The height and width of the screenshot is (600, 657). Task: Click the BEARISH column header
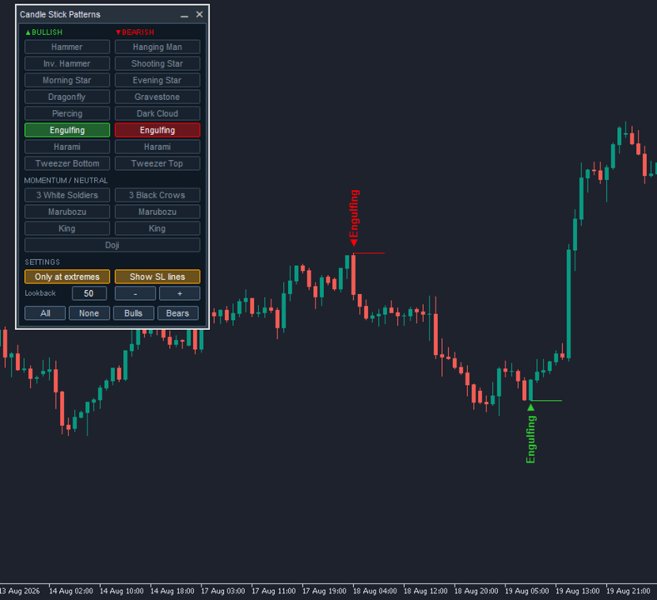tap(135, 32)
